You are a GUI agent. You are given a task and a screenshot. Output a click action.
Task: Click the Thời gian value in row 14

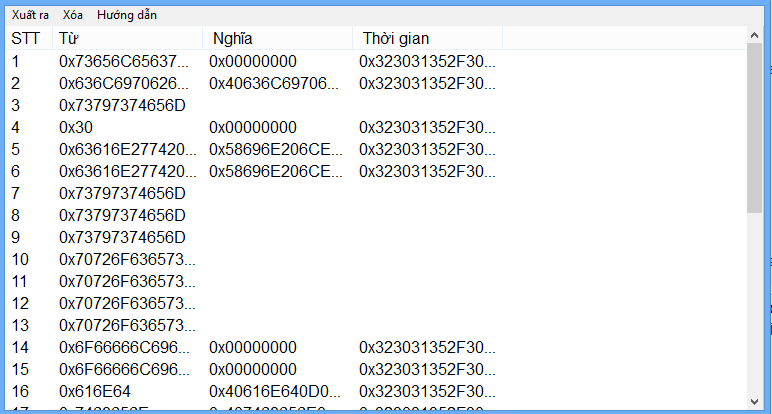(427, 348)
